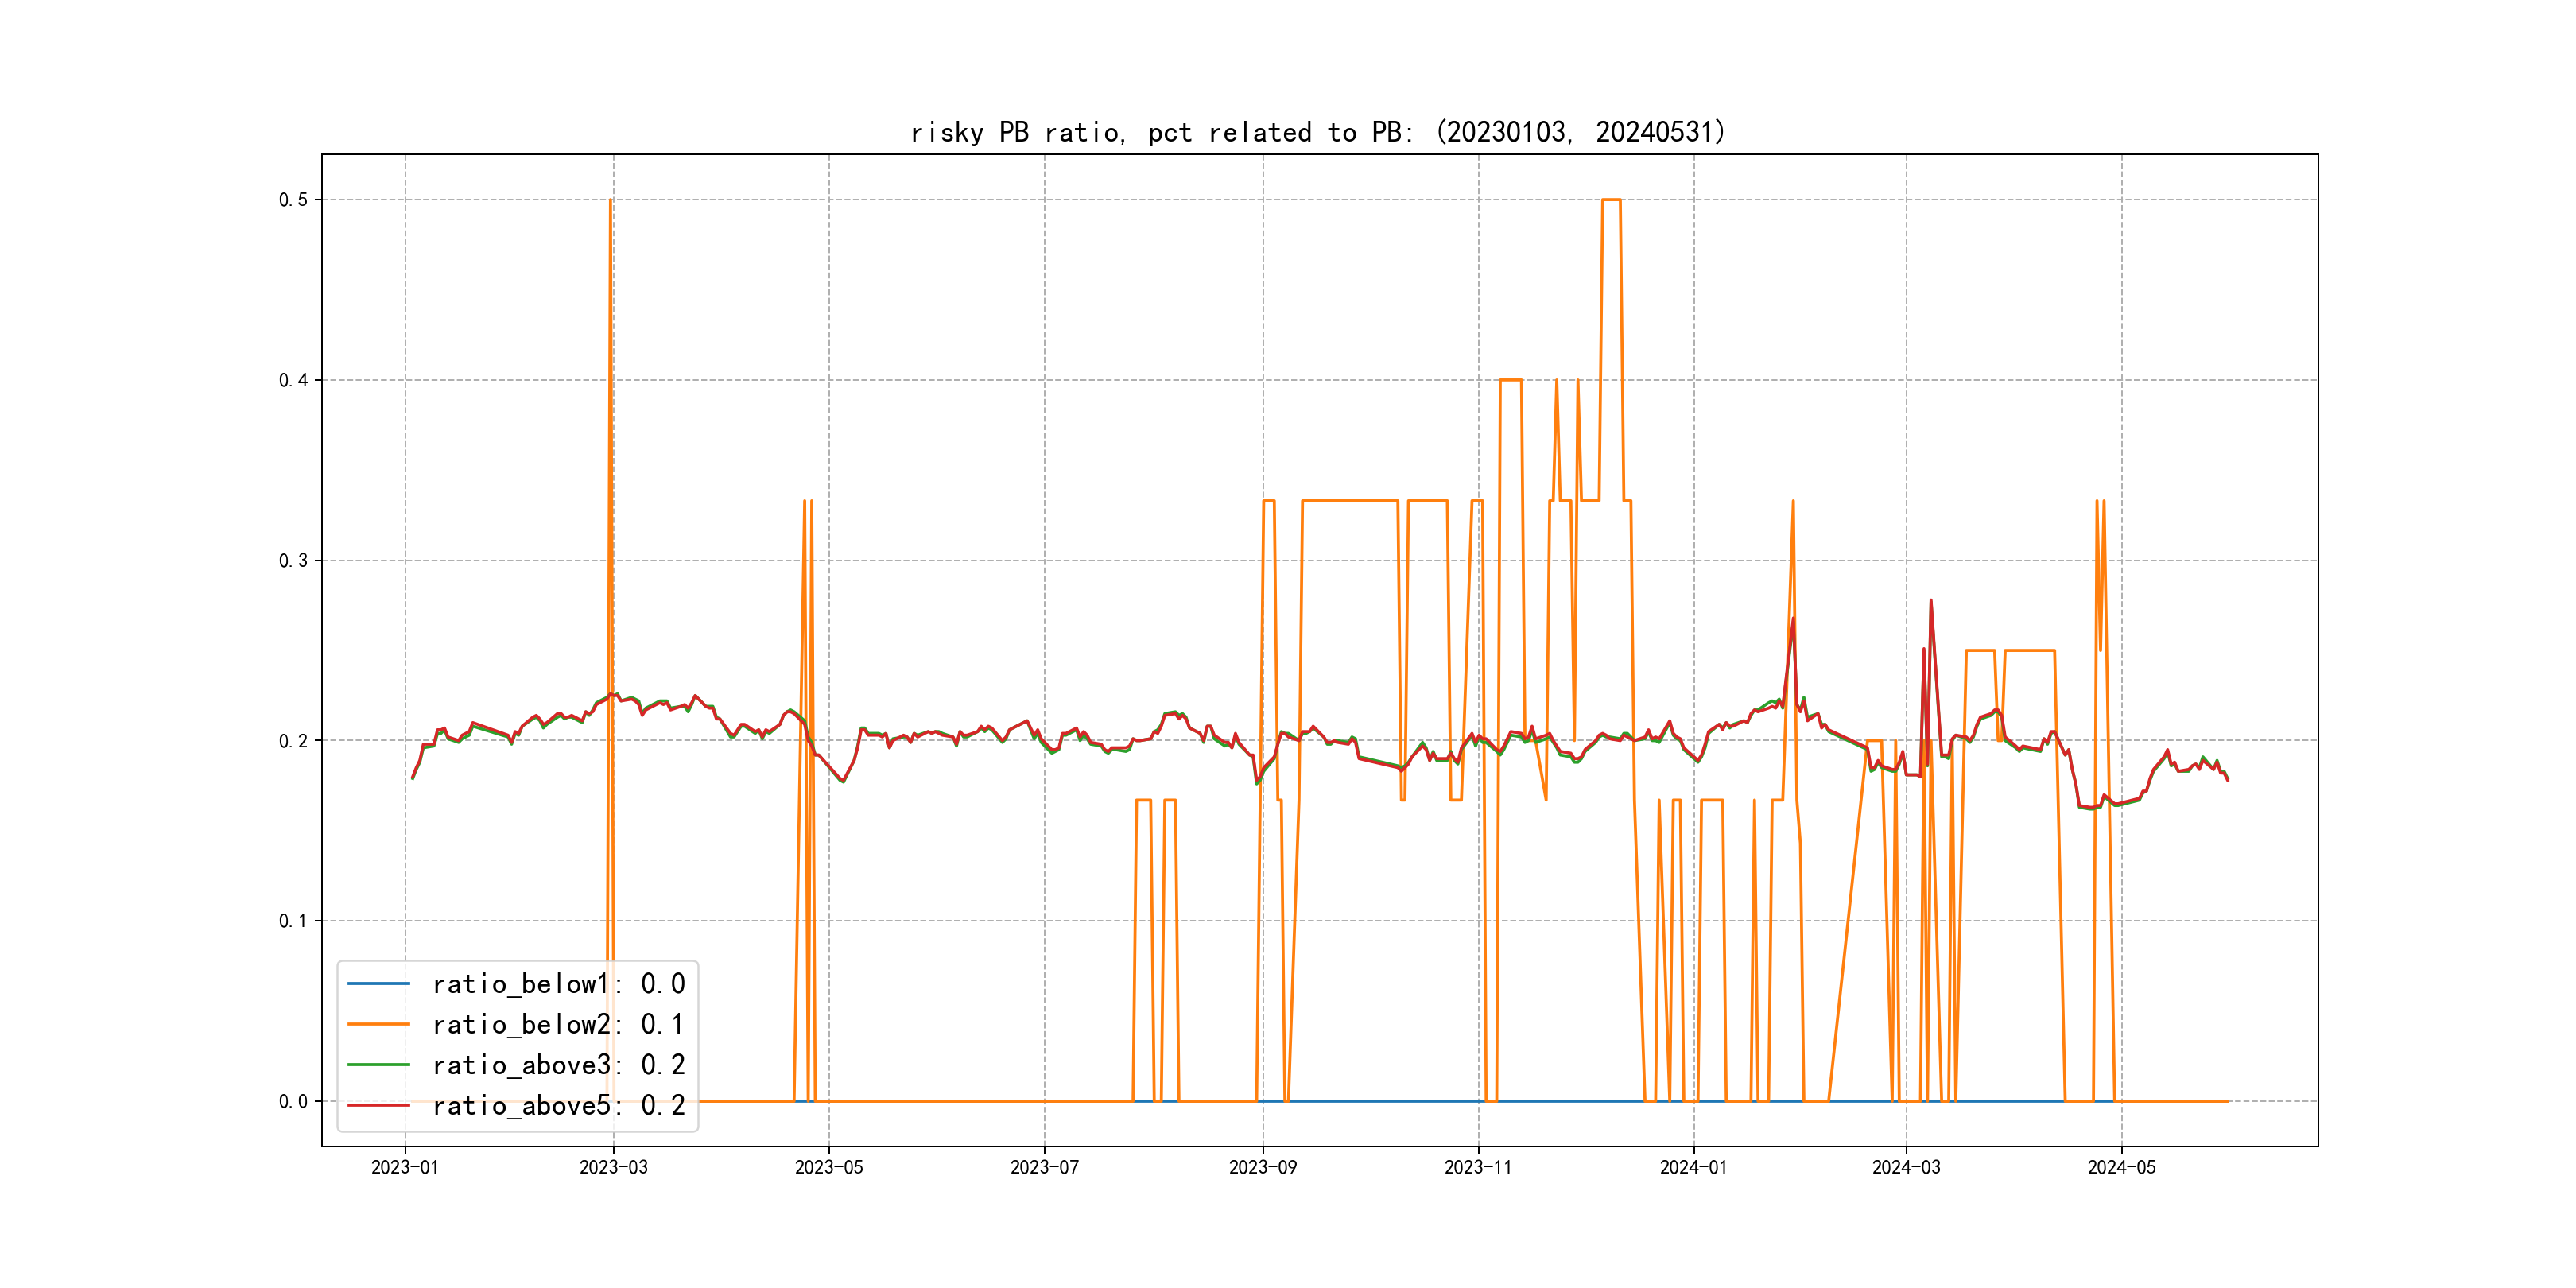Click the 0.5 y-axis tick label

[x=293, y=200]
